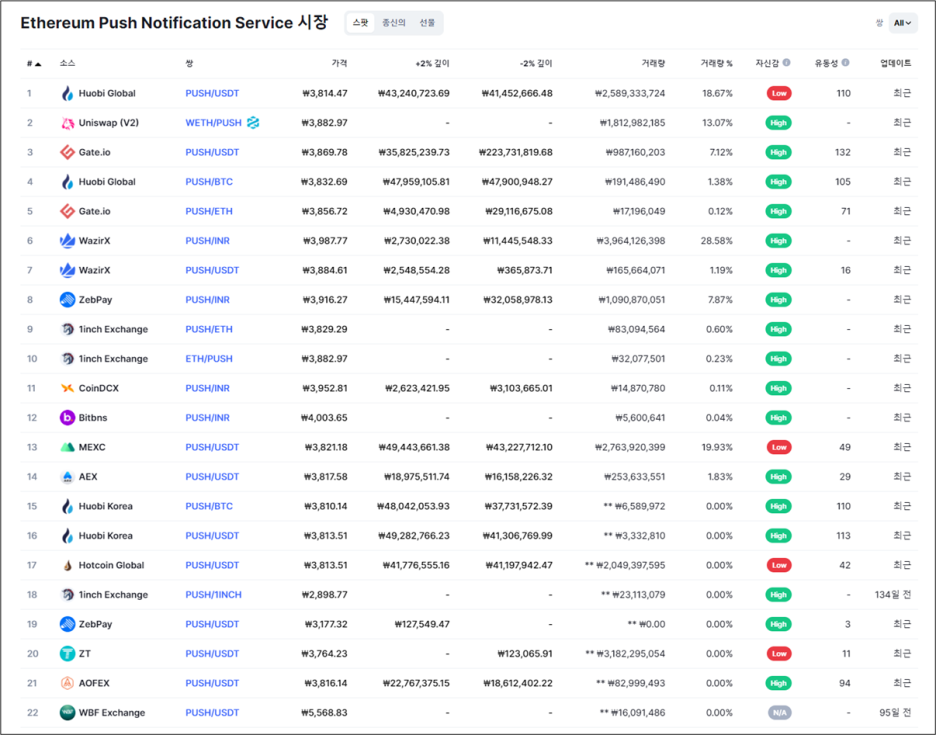Click the Hotcoin Global flame logo
936x735 pixels.
pos(67,565)
